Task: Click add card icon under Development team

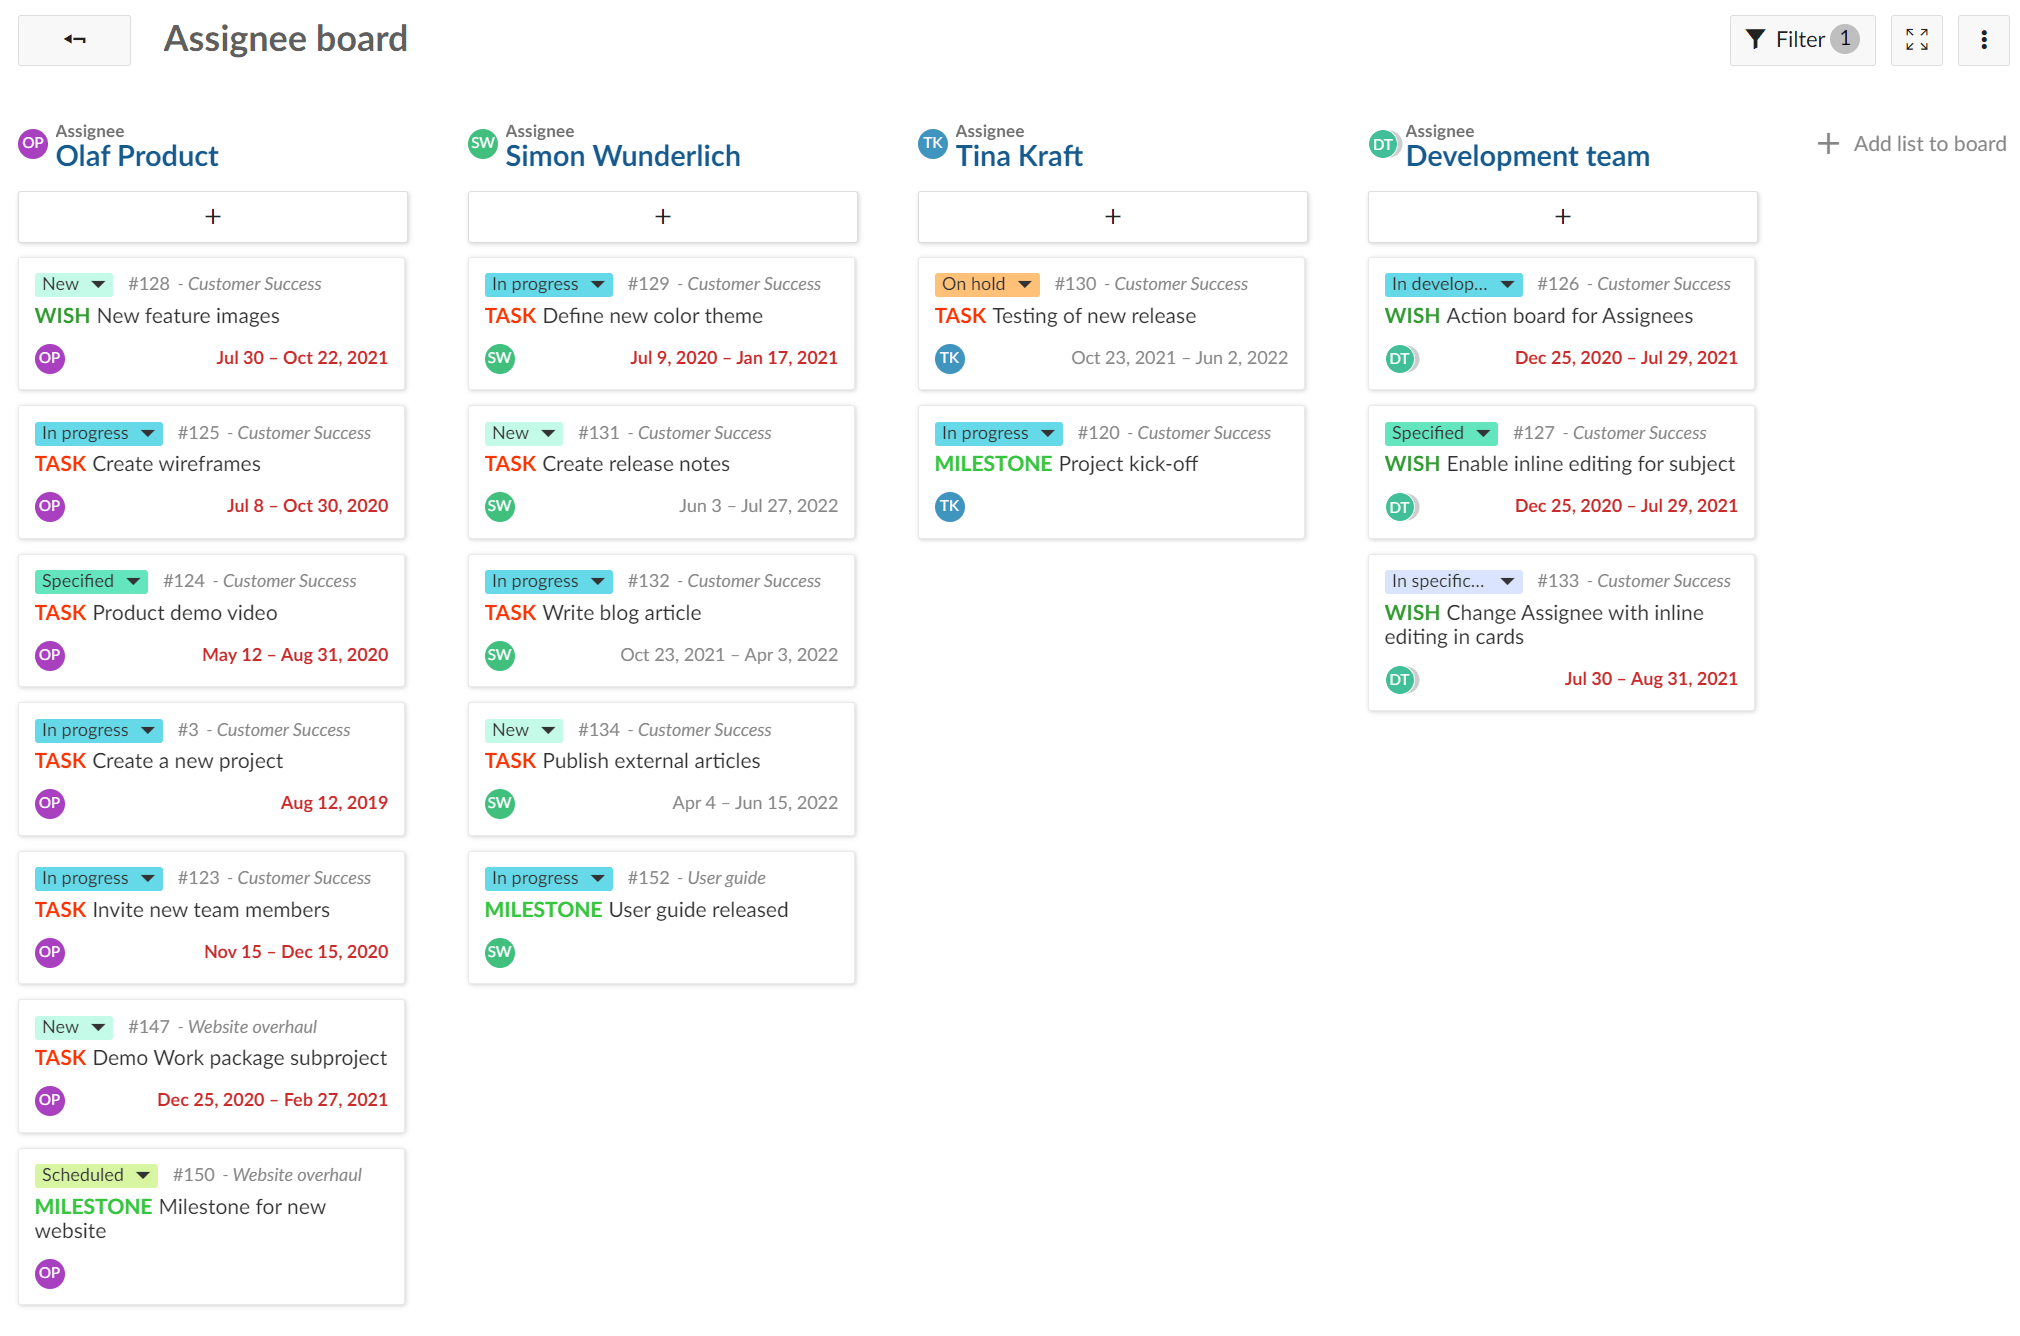Action: point(1561,216)
